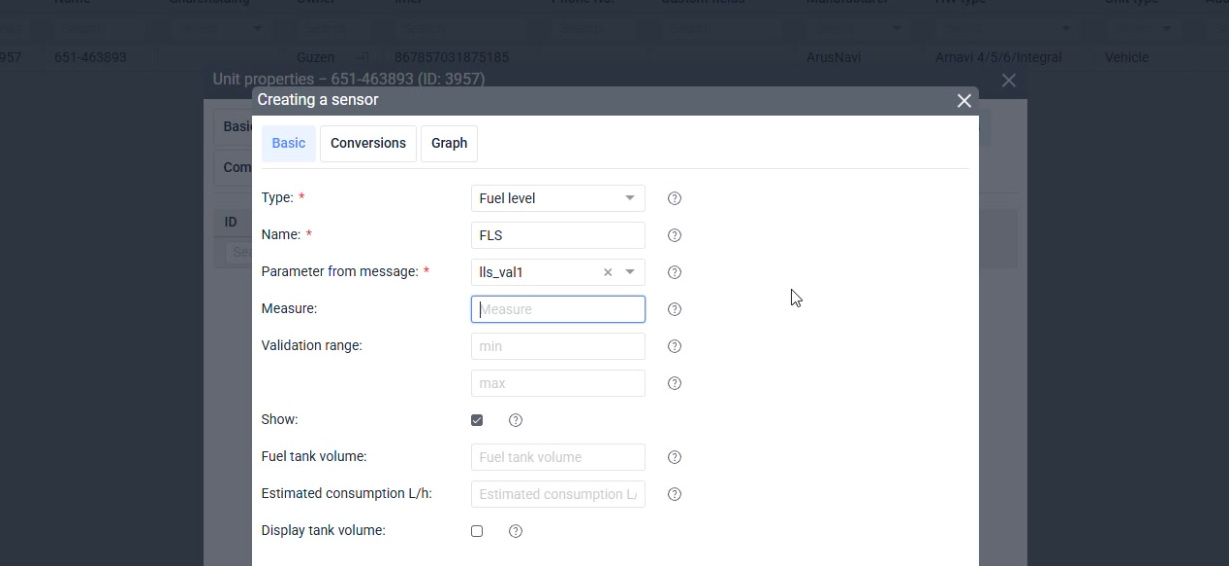Switch to the Basic tab
The width and height of the screenshot is (1229, 566).
click(x=289, y=143)
